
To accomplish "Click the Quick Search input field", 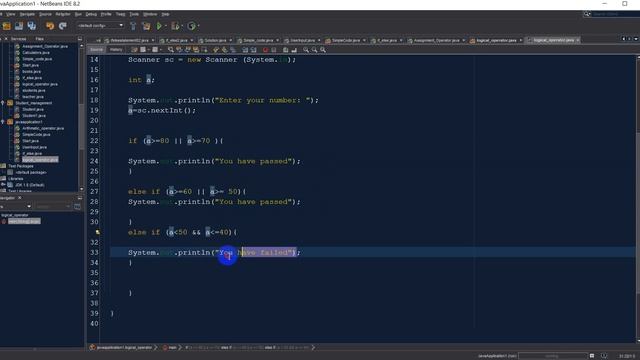I will tap(615, 14).
